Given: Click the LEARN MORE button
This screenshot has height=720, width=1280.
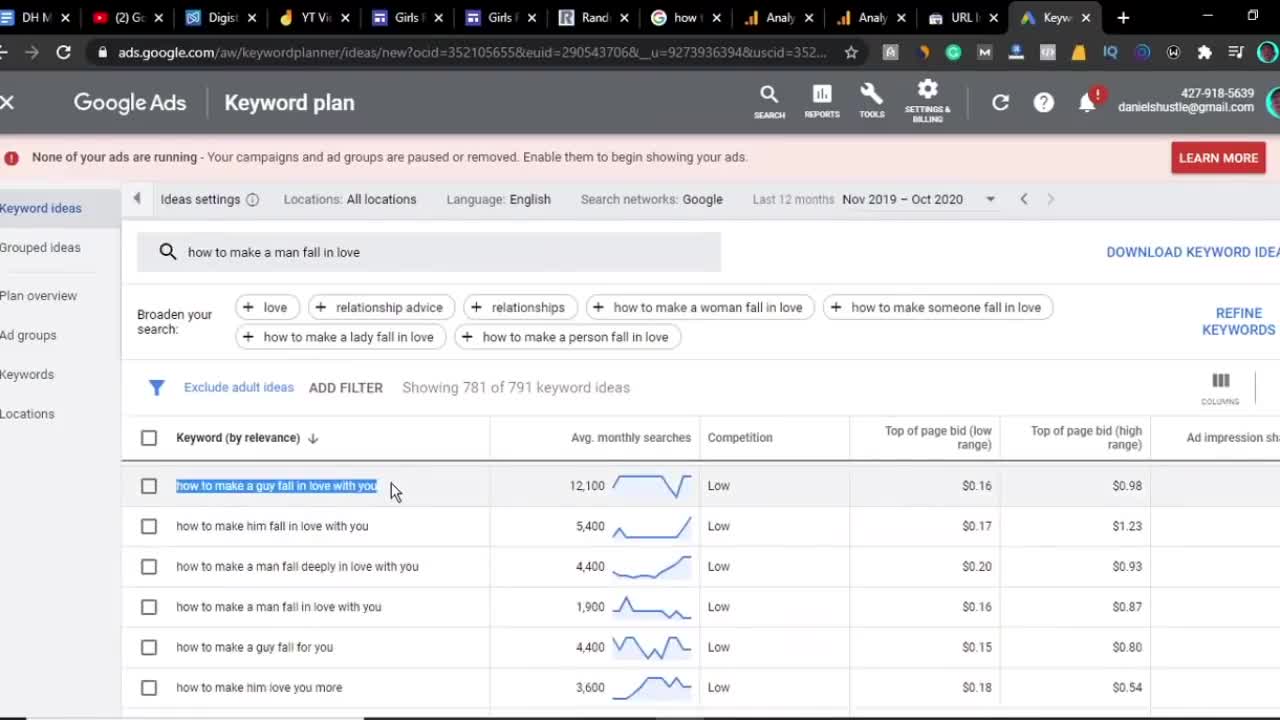Looking at the screenshot, I should tap(1218, 157).
